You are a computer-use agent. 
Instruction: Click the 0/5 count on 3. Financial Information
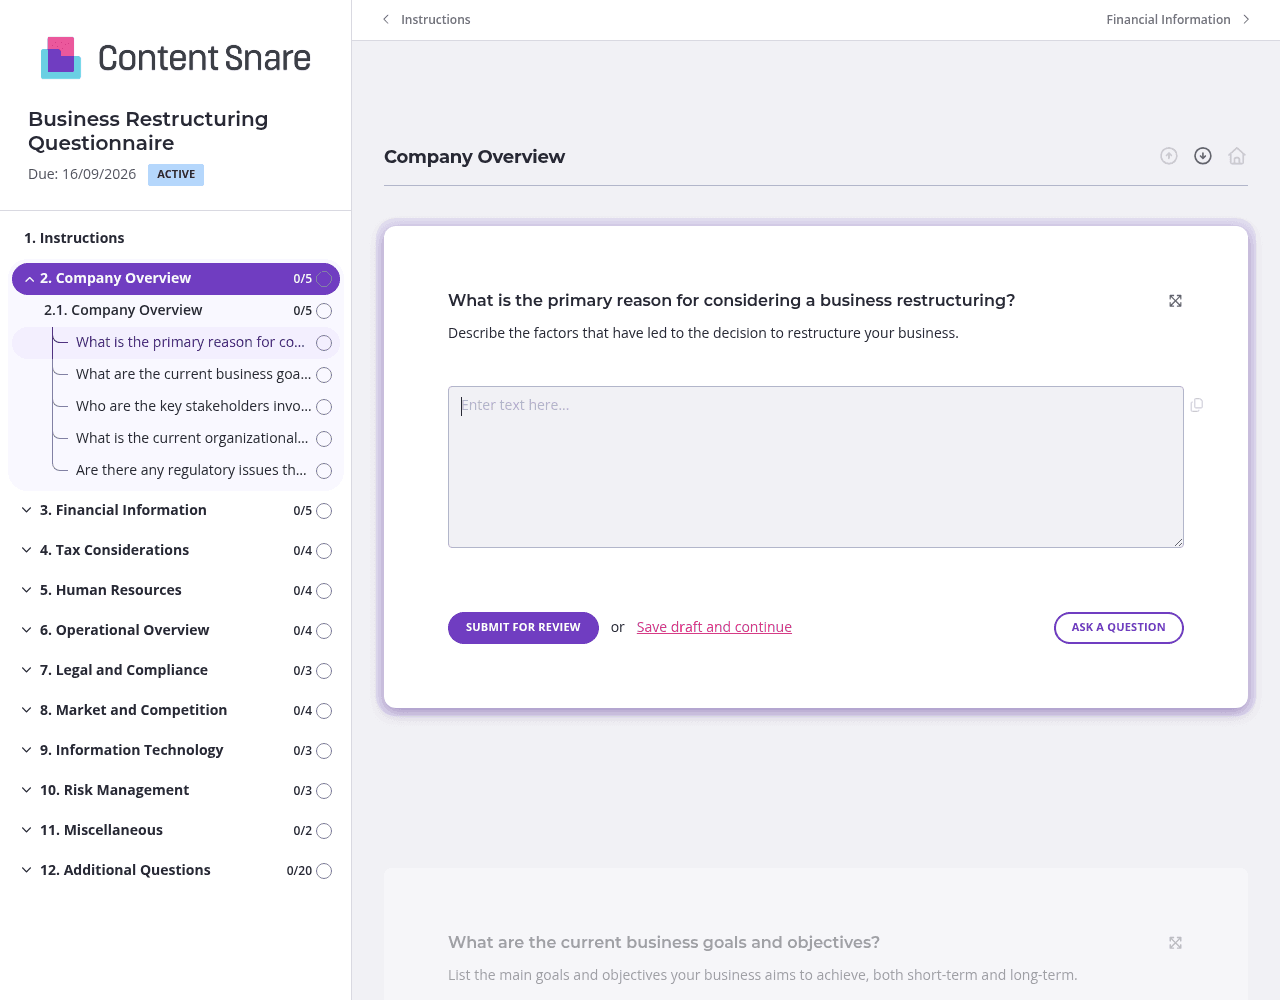[x=303, y=511]
